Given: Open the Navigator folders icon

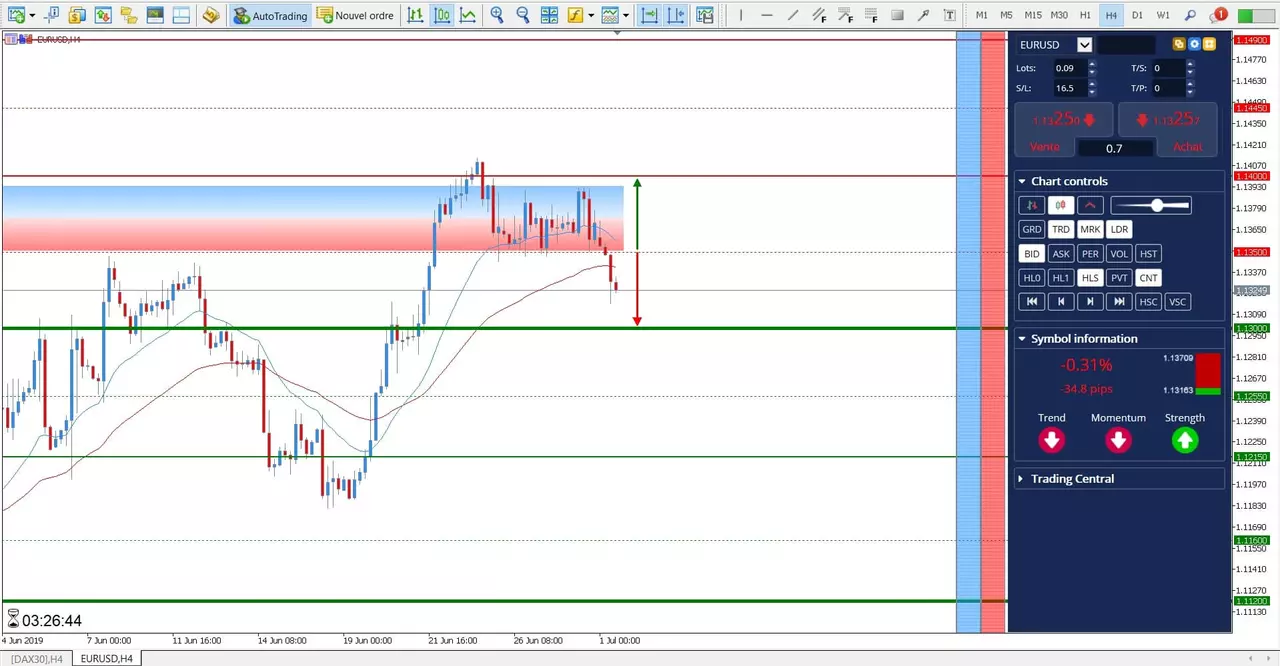Looking at the screenshot, I should point(128,15).
